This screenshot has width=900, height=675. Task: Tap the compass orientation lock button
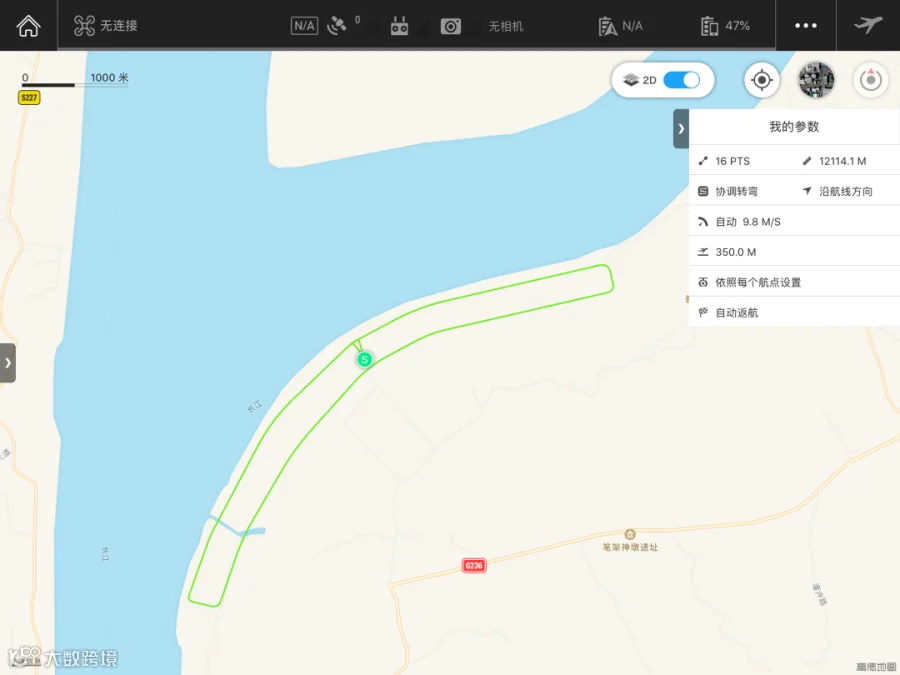coord(871,80)
